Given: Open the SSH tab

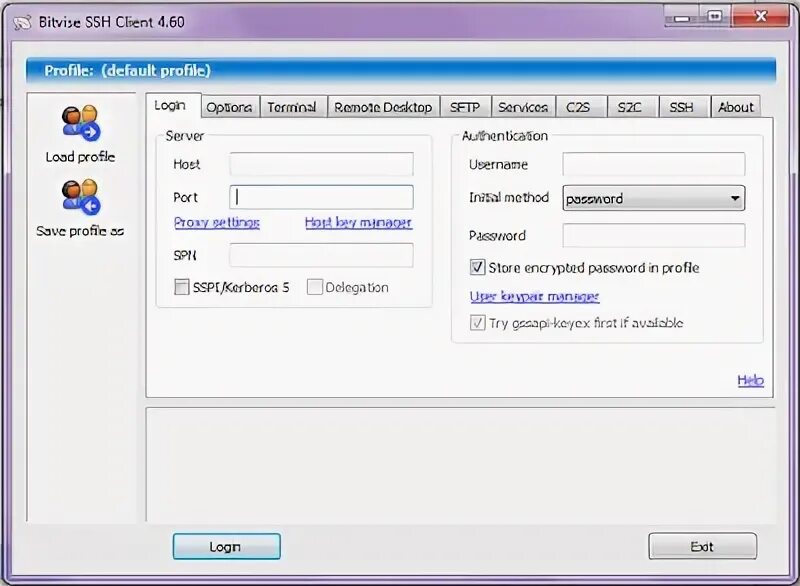Looking at the screenshot, I should tap(683, 107).
